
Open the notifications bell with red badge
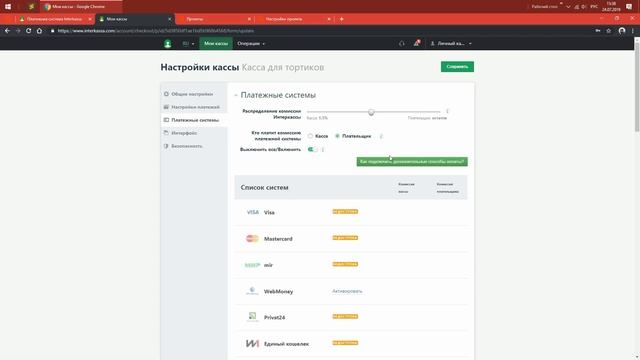pos(417,43)
